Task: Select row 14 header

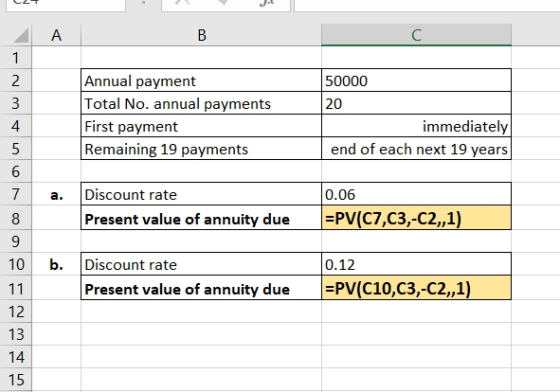Action: point(16,357)
